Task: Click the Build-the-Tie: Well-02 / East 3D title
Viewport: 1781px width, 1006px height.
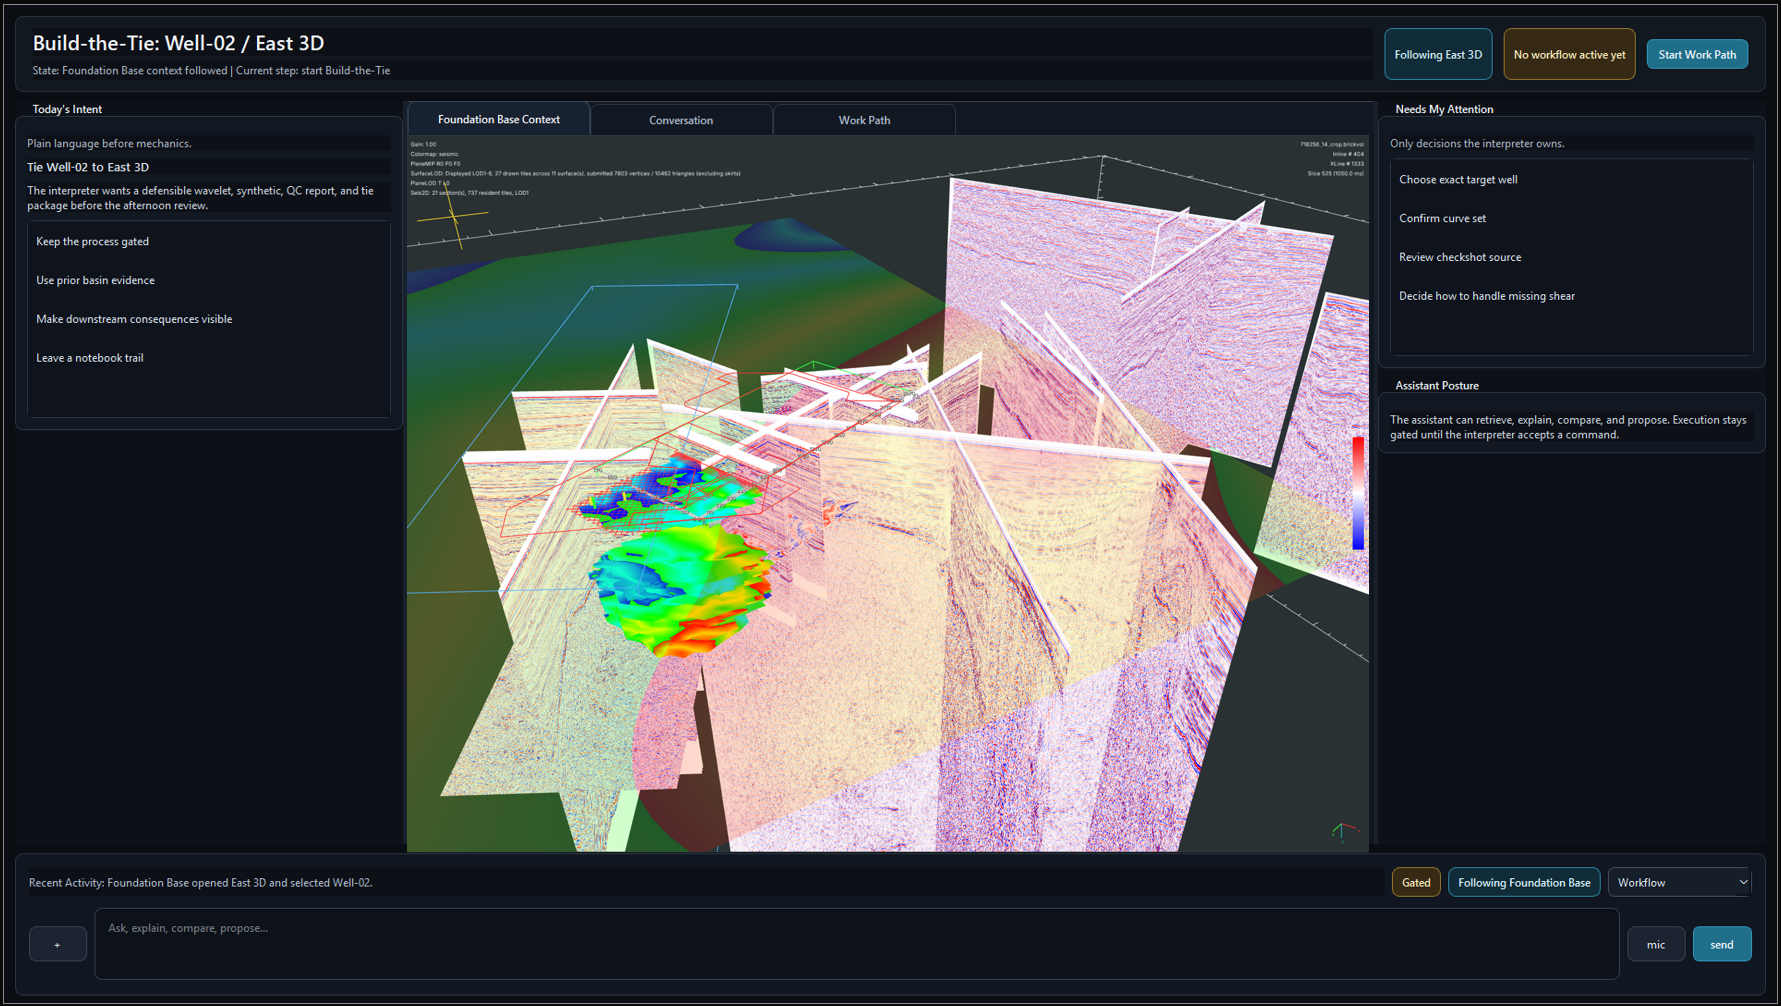Action: point(179,43)
